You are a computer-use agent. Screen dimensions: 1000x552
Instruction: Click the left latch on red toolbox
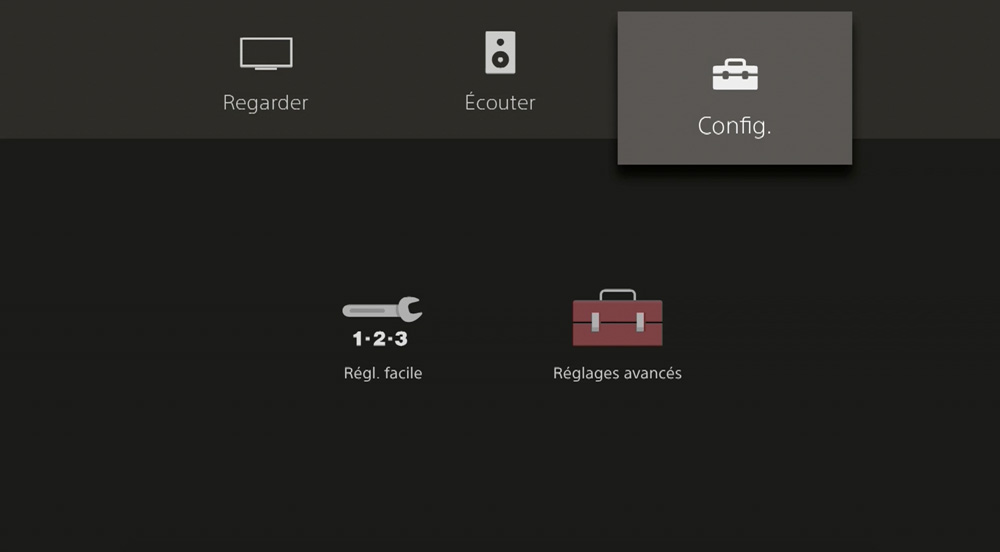(x=595, y=323)
